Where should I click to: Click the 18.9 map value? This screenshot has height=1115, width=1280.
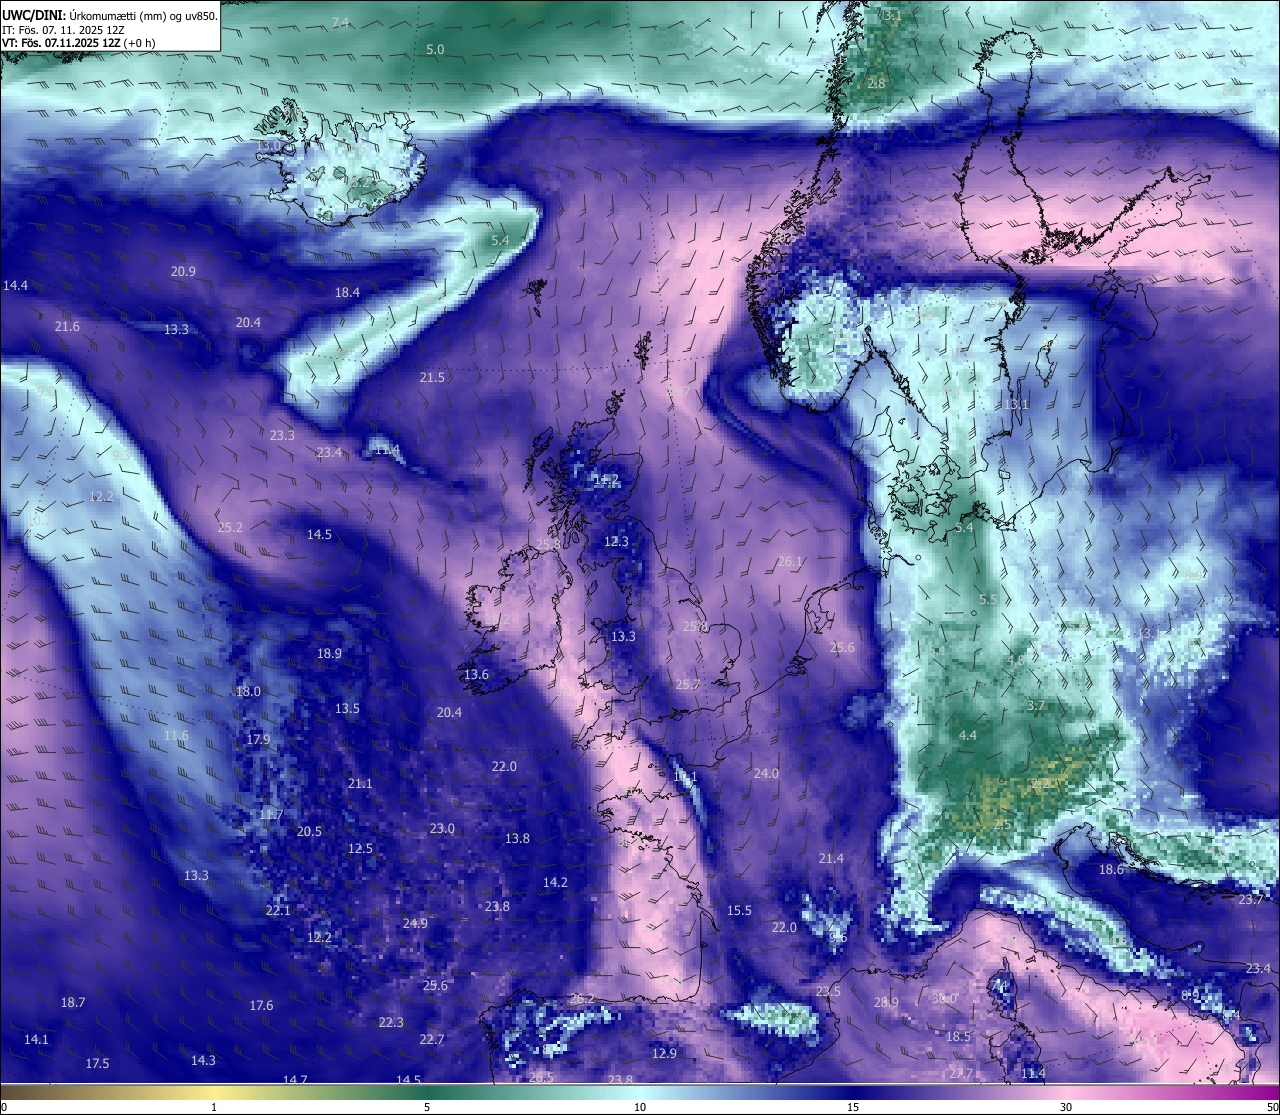(x=329, y=653)
